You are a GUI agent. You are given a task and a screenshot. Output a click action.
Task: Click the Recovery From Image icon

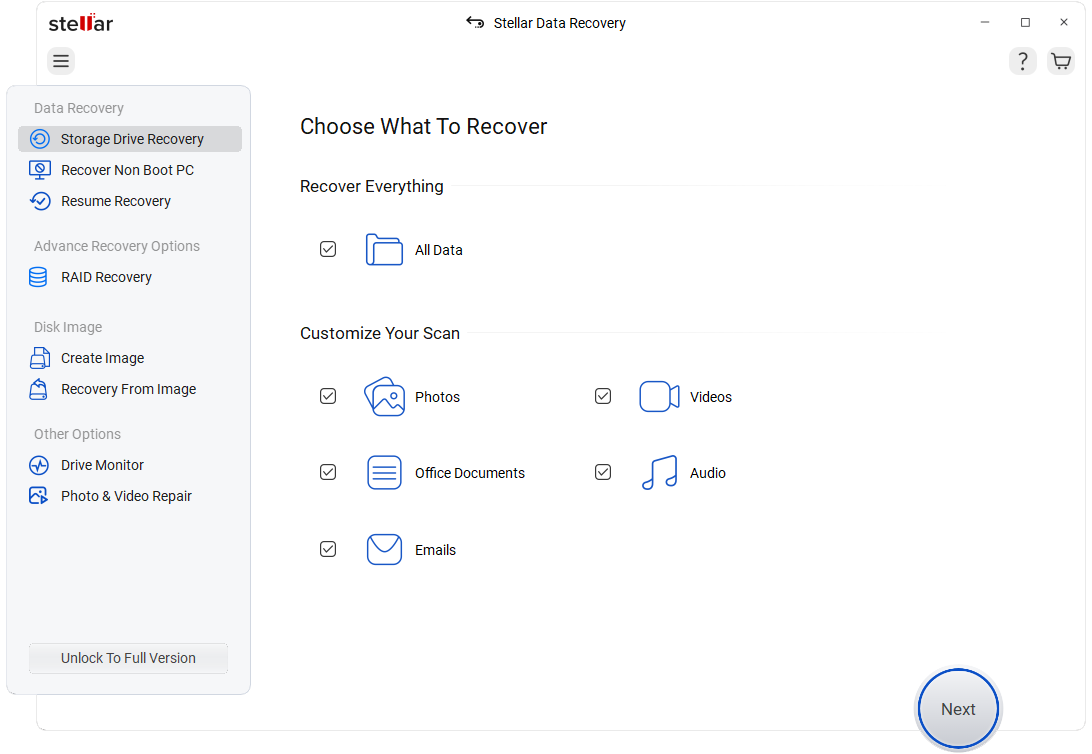pyautogui.click(x=38, y=389)
